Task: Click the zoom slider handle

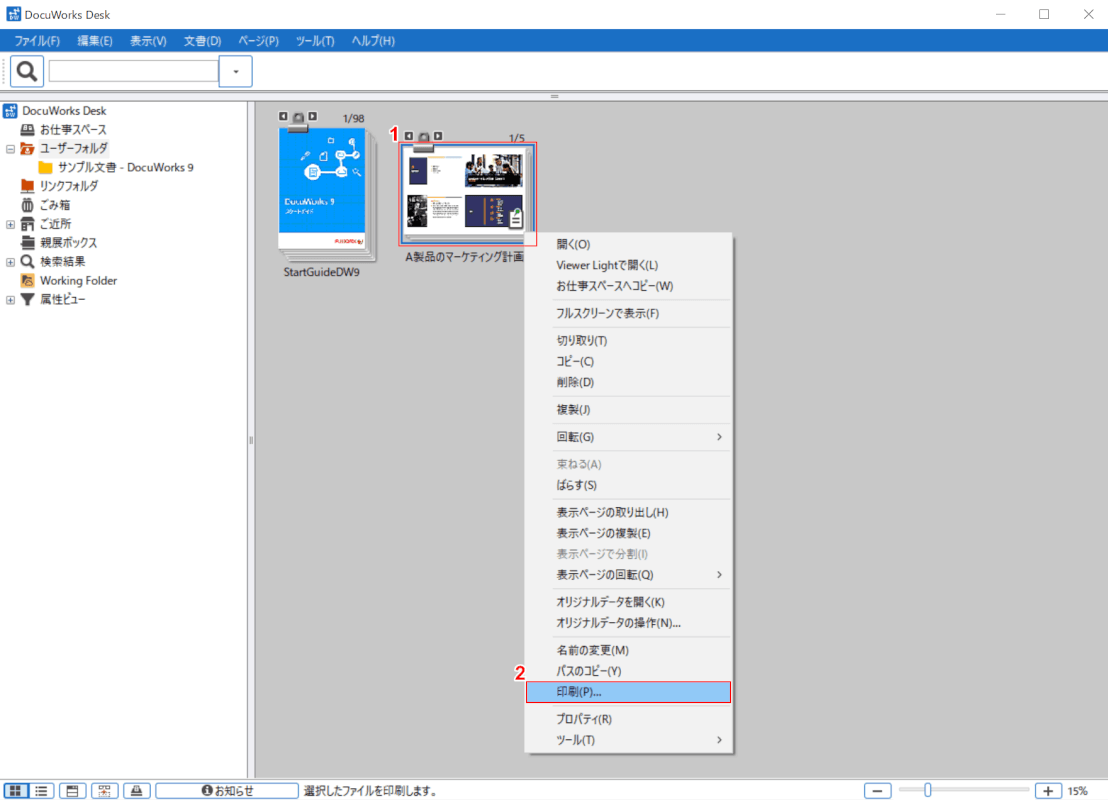Action: [x=928, y=790]
